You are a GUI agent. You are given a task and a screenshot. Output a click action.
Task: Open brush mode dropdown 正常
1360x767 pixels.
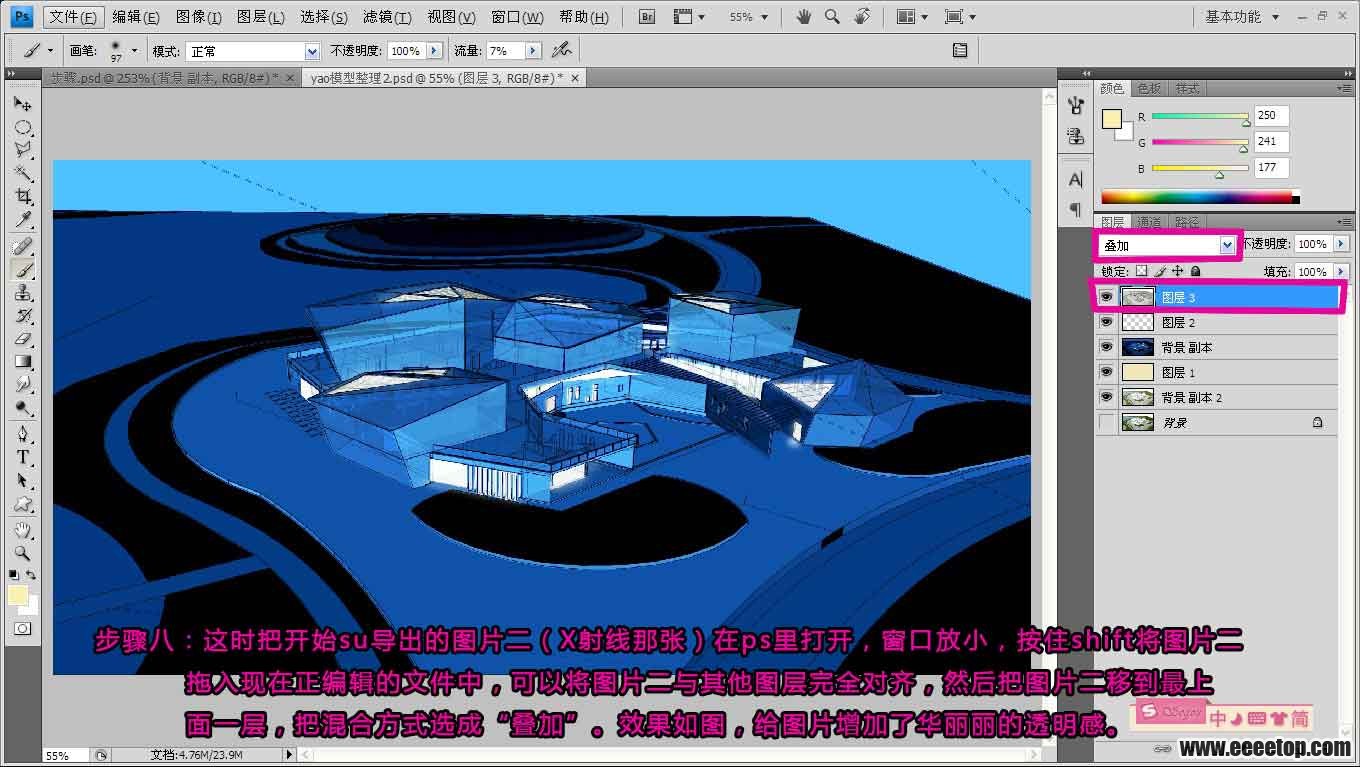point(253,51)
